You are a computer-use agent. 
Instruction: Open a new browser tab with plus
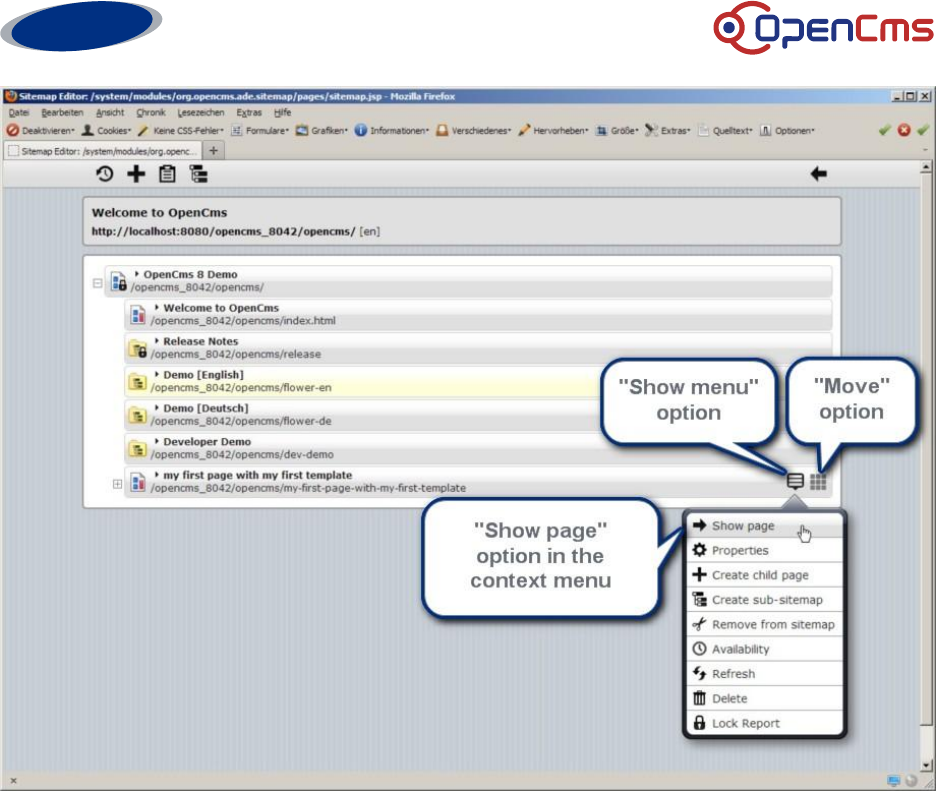(214, 151)
